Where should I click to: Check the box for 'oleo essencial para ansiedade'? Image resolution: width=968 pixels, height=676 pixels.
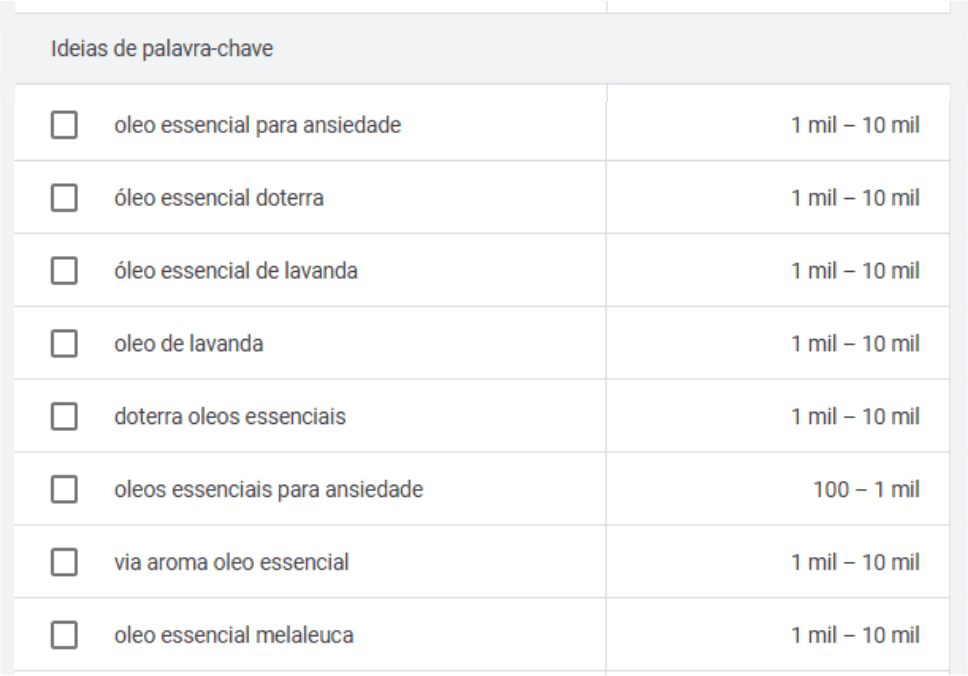[64, 126]
